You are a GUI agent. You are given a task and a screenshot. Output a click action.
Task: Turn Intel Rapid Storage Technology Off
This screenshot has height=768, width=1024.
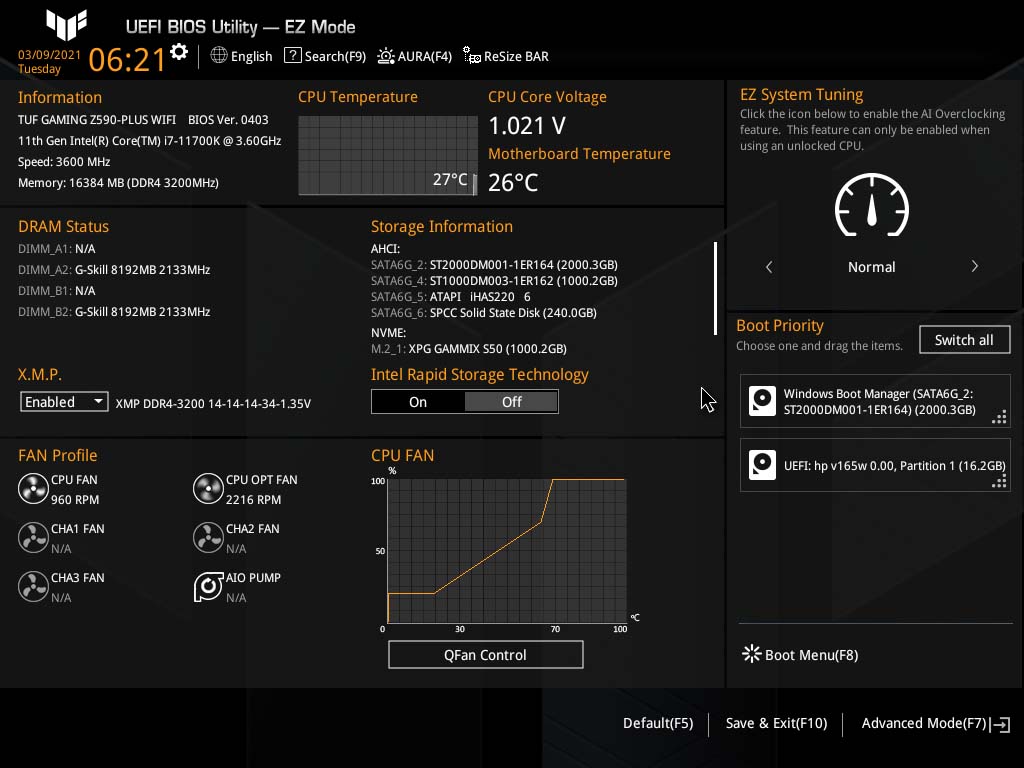[x=511, y=402]
